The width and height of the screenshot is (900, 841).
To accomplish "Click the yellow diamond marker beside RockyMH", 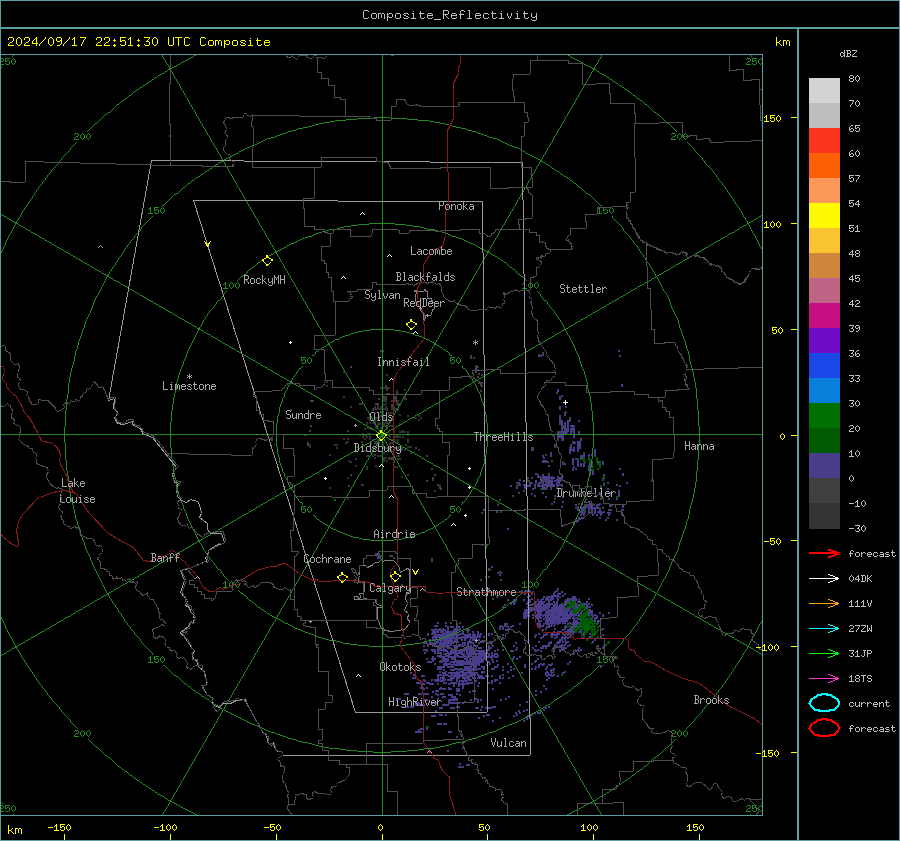I will (267, 261).
